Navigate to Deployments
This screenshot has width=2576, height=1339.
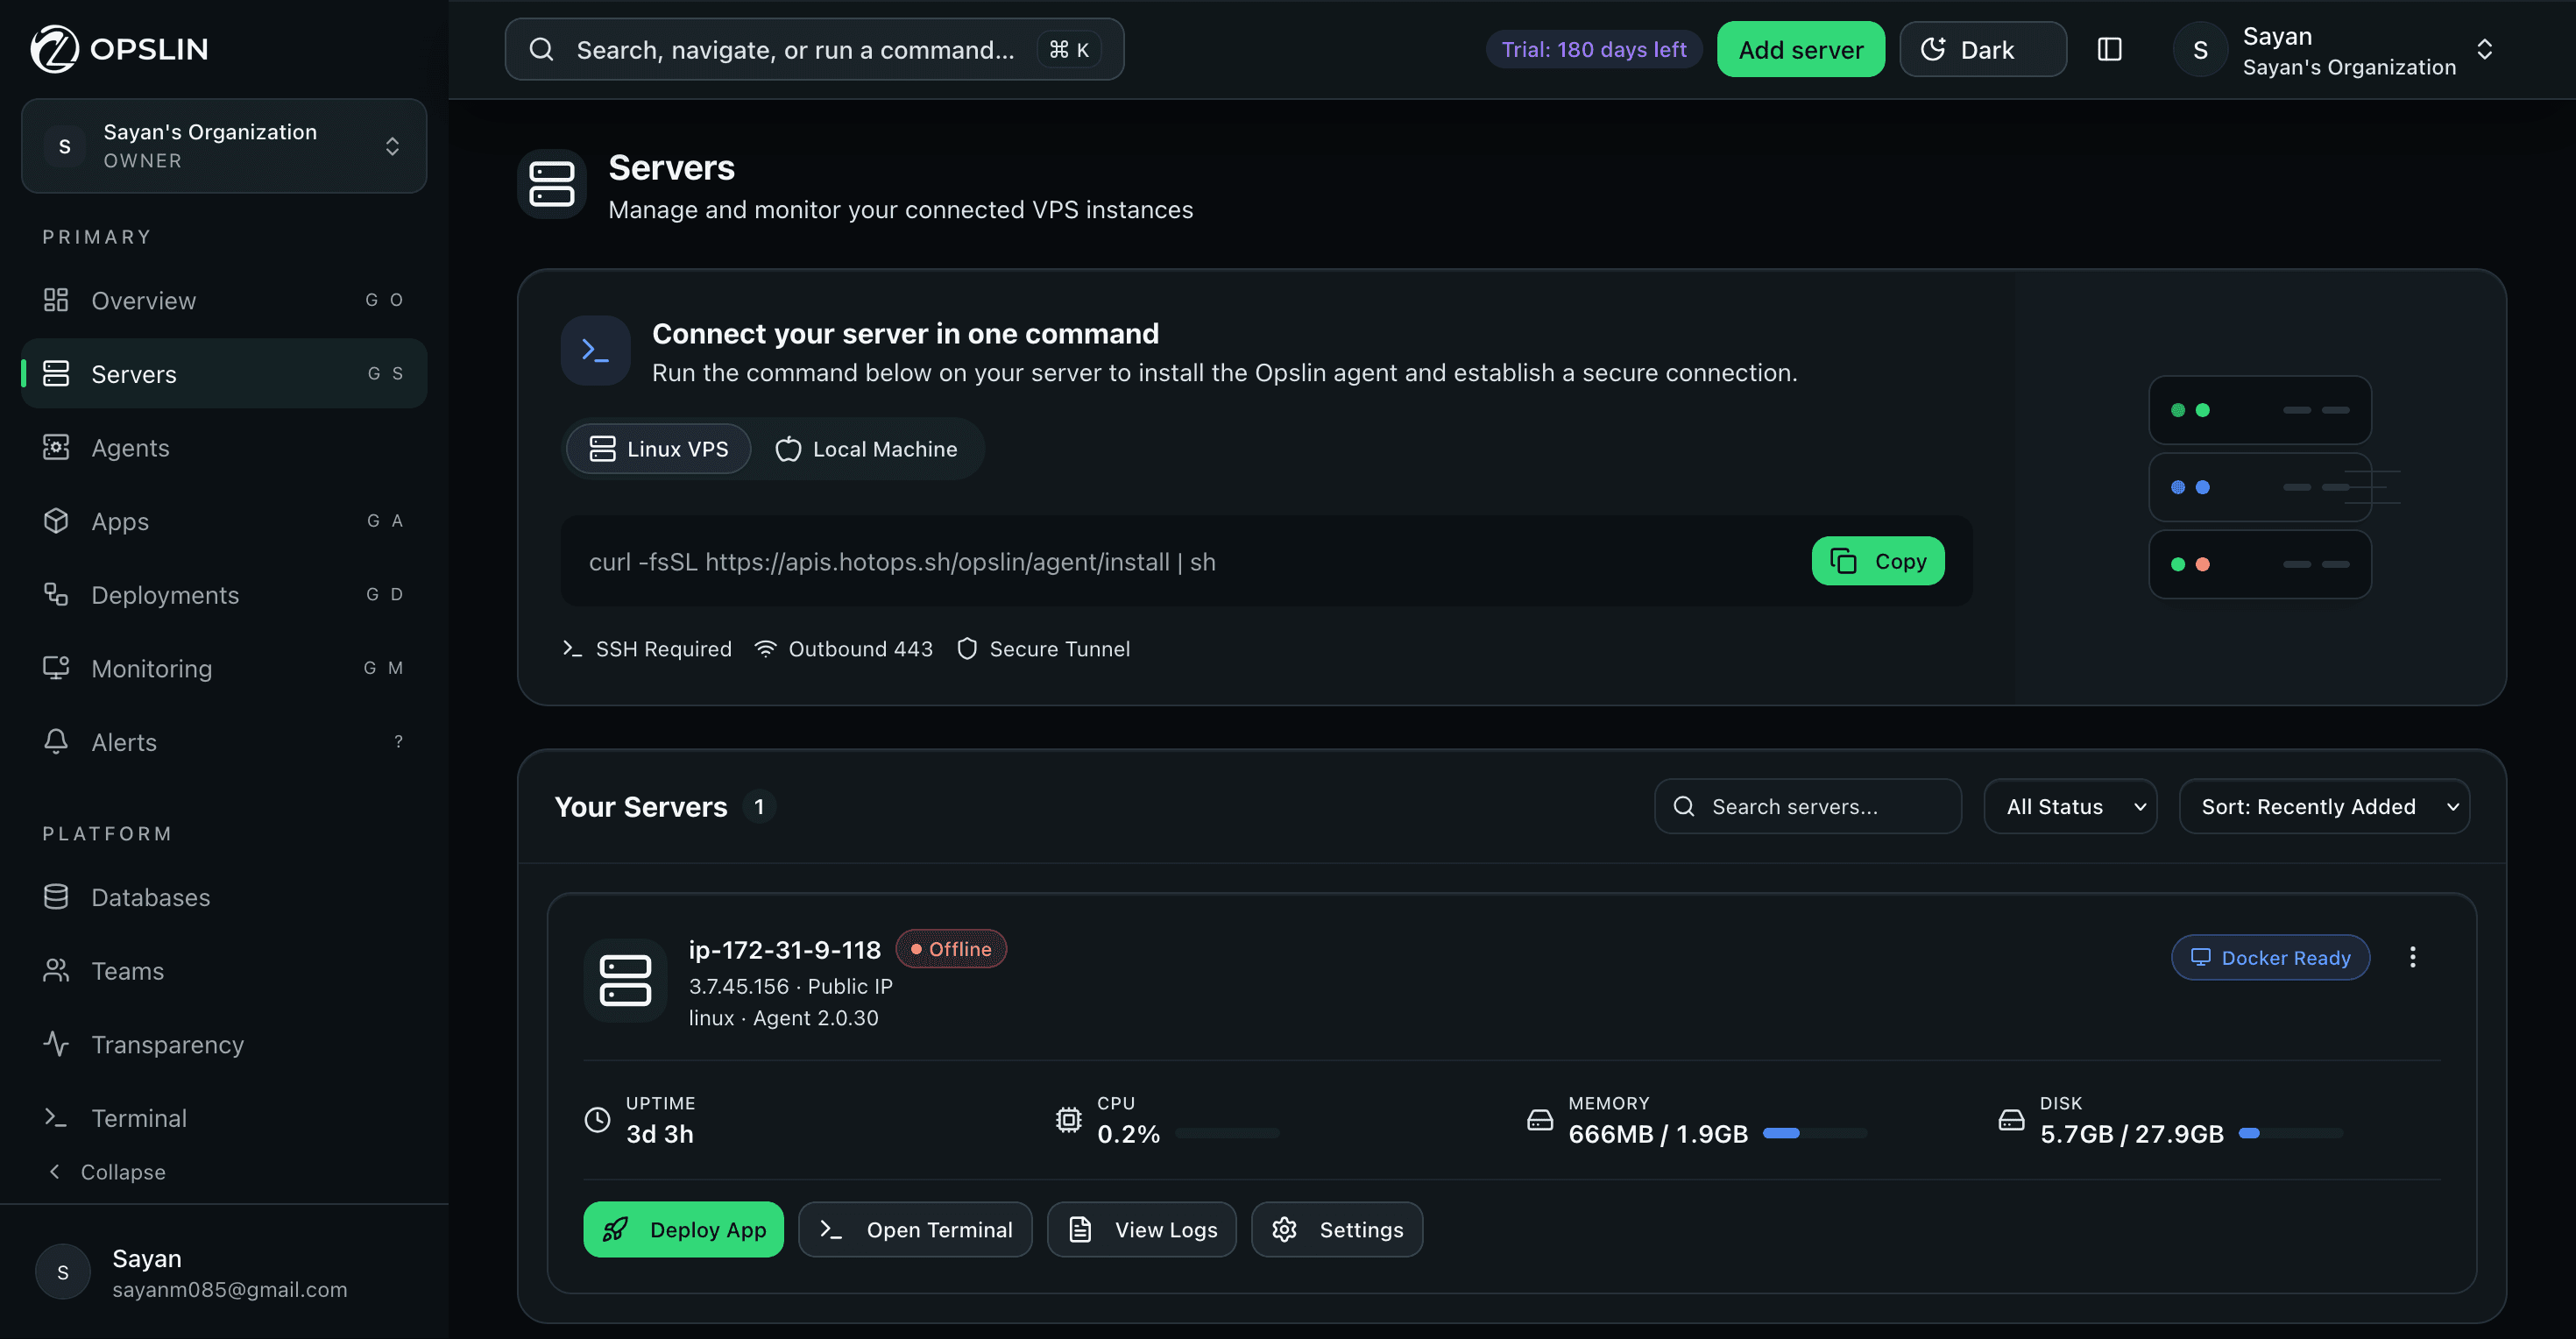coord(224,594)
